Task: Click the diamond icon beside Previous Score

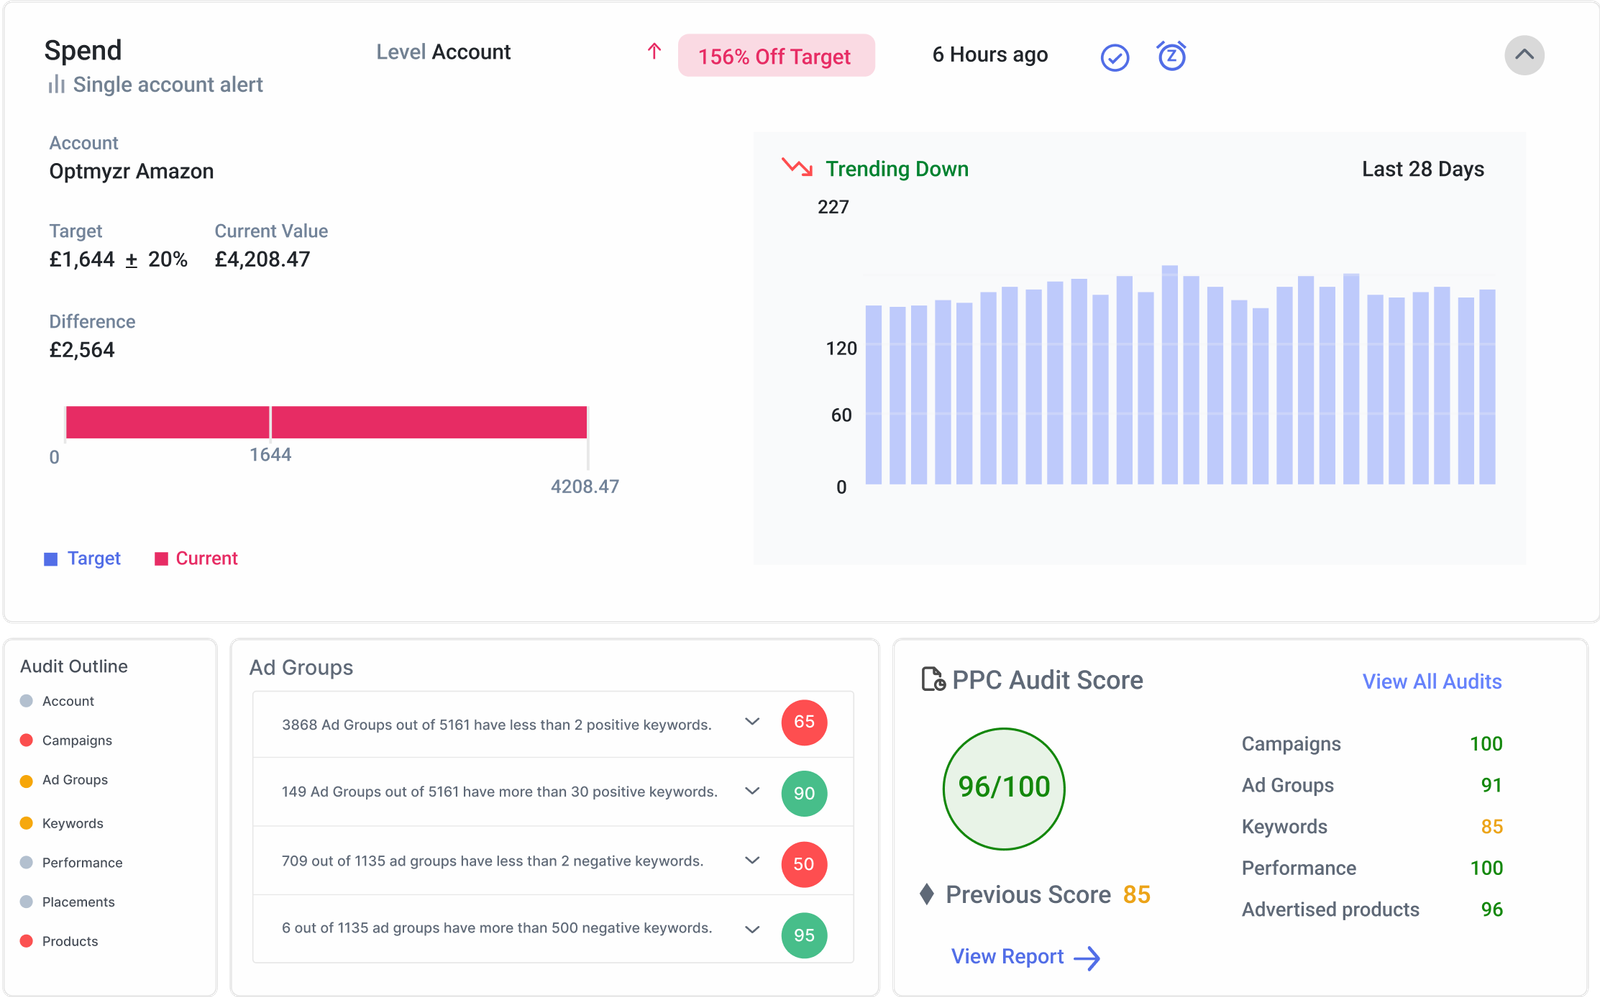Action: [927, 894]
